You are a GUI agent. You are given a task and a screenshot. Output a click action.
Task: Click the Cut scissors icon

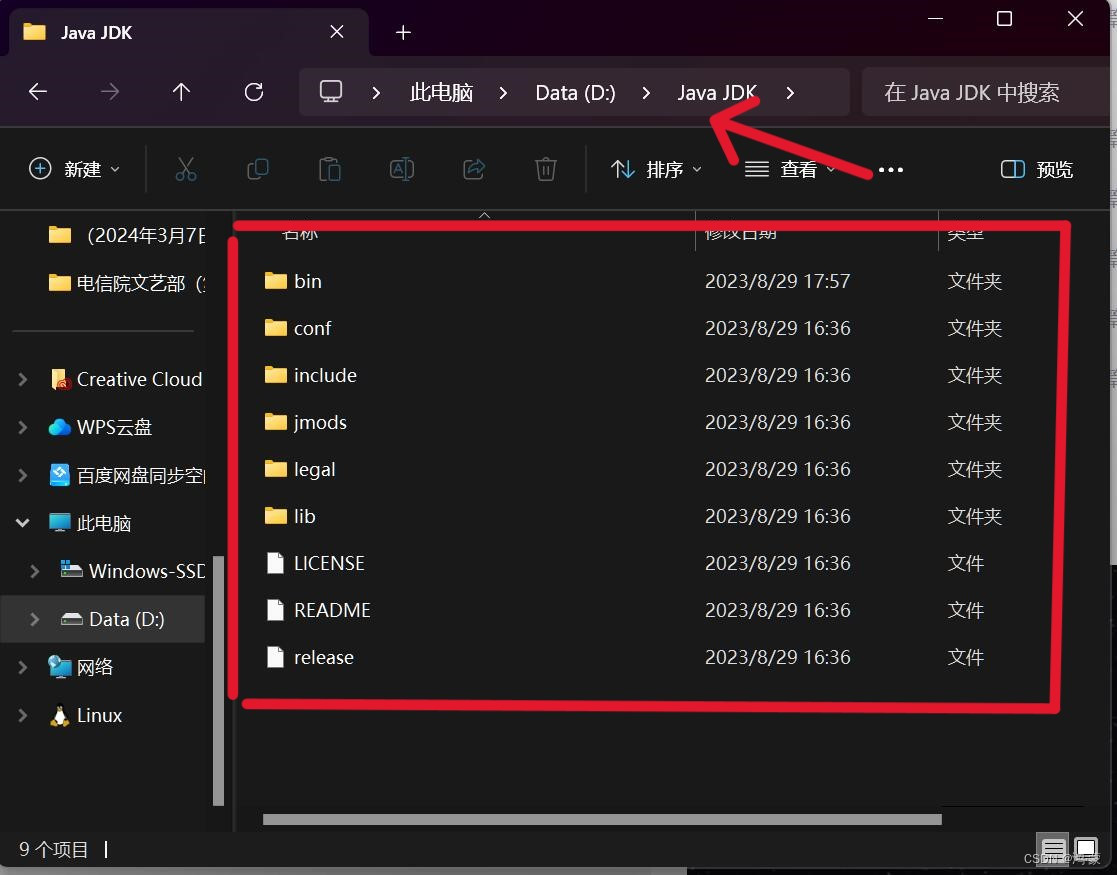pos(185,170)
